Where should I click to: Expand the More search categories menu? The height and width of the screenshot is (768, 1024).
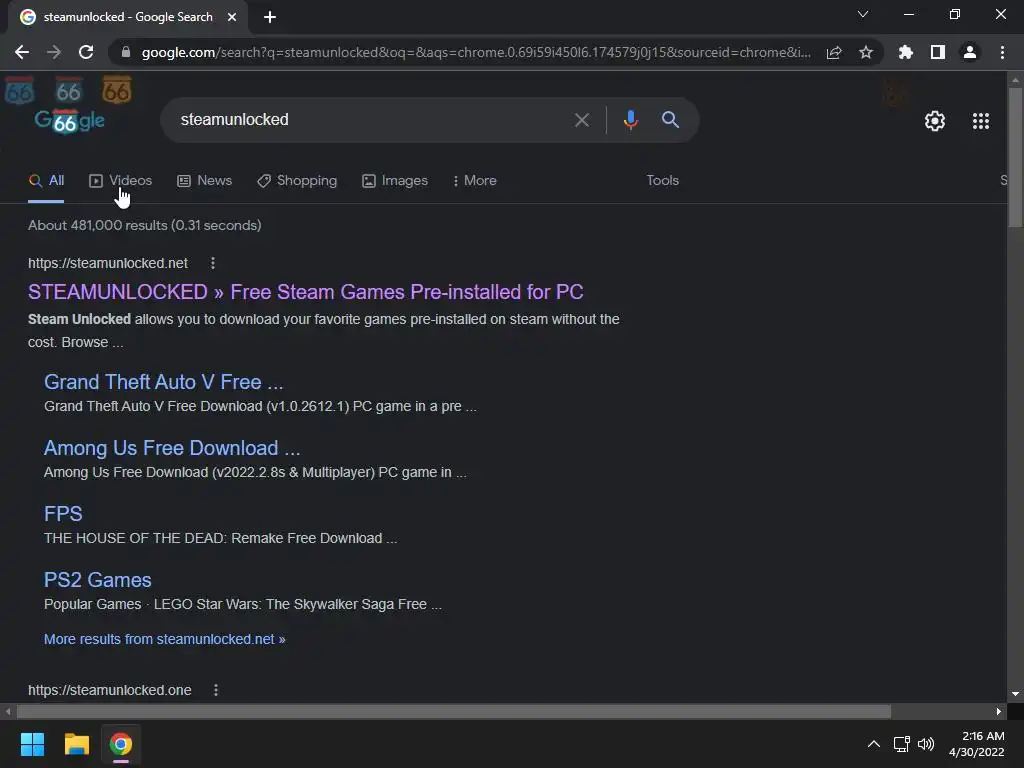(x=475, y=181)
